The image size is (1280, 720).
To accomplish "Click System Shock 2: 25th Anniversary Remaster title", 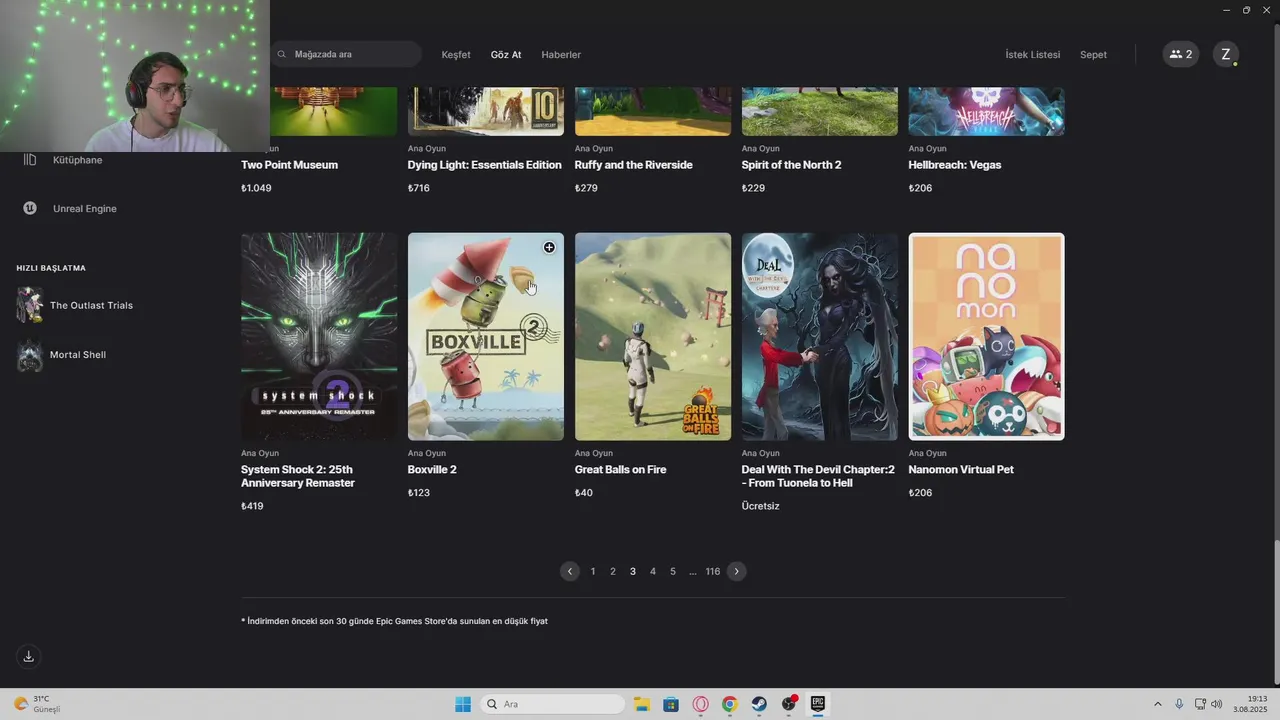I will pos(298,476).
